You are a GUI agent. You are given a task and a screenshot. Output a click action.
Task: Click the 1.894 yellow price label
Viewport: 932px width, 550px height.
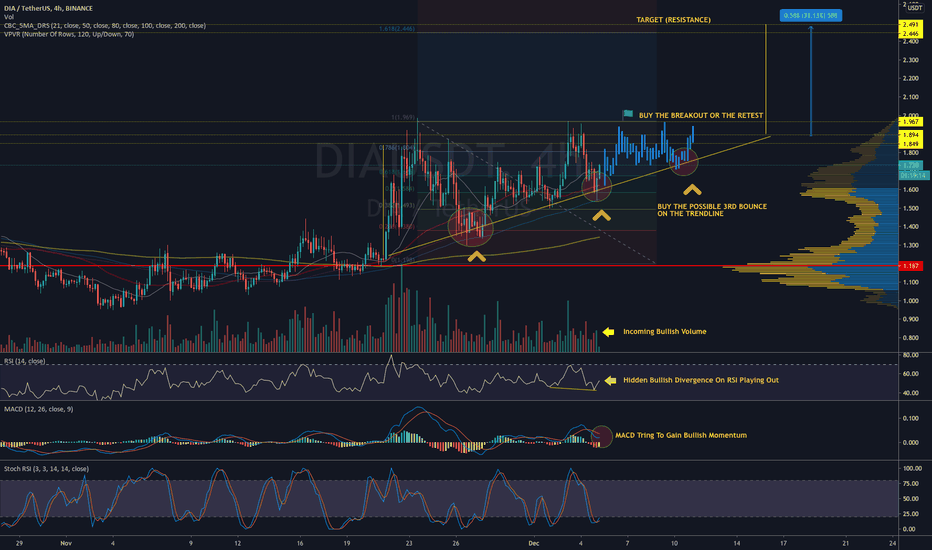click(911, 135)
